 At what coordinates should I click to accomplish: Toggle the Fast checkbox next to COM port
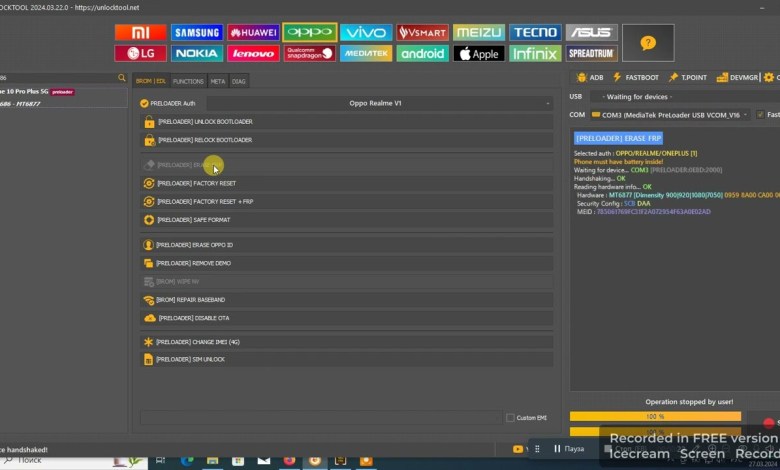[760, 115]
